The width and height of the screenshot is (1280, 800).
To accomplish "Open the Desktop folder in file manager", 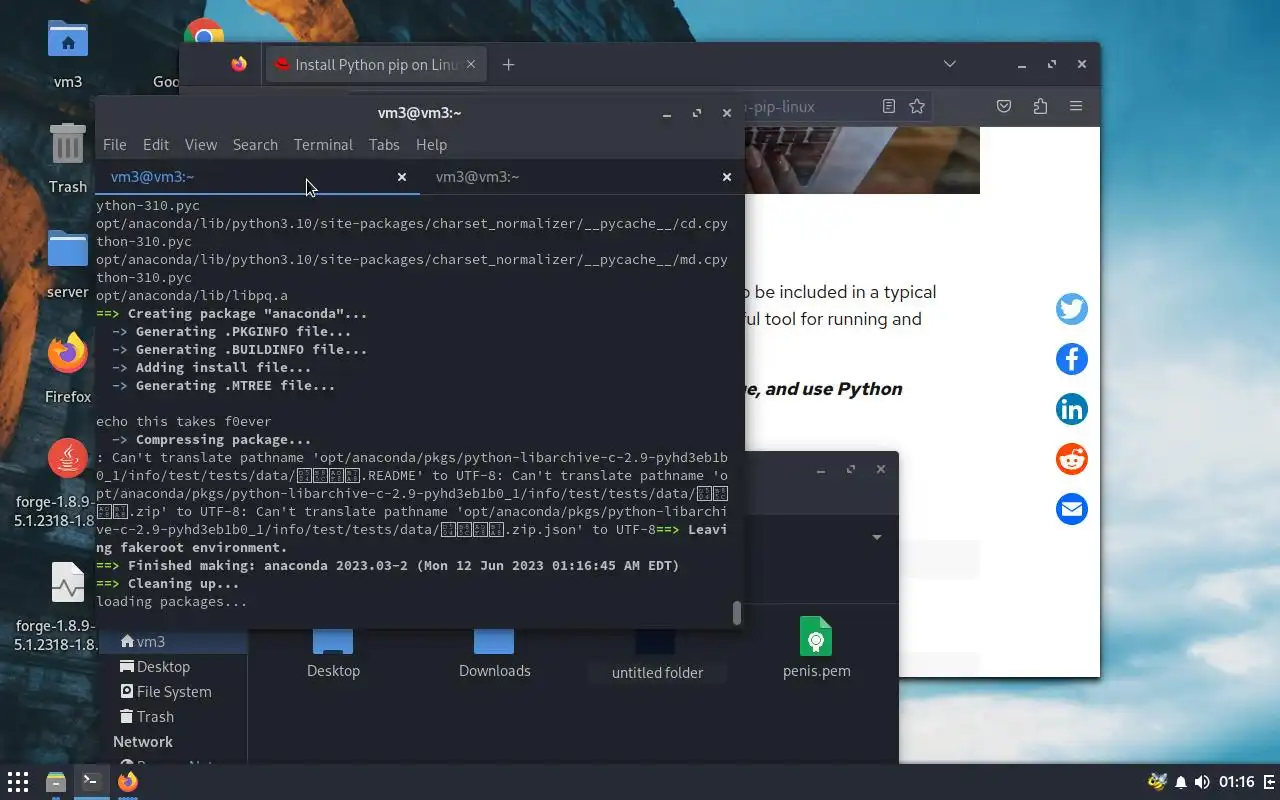I will click(333, 655).
